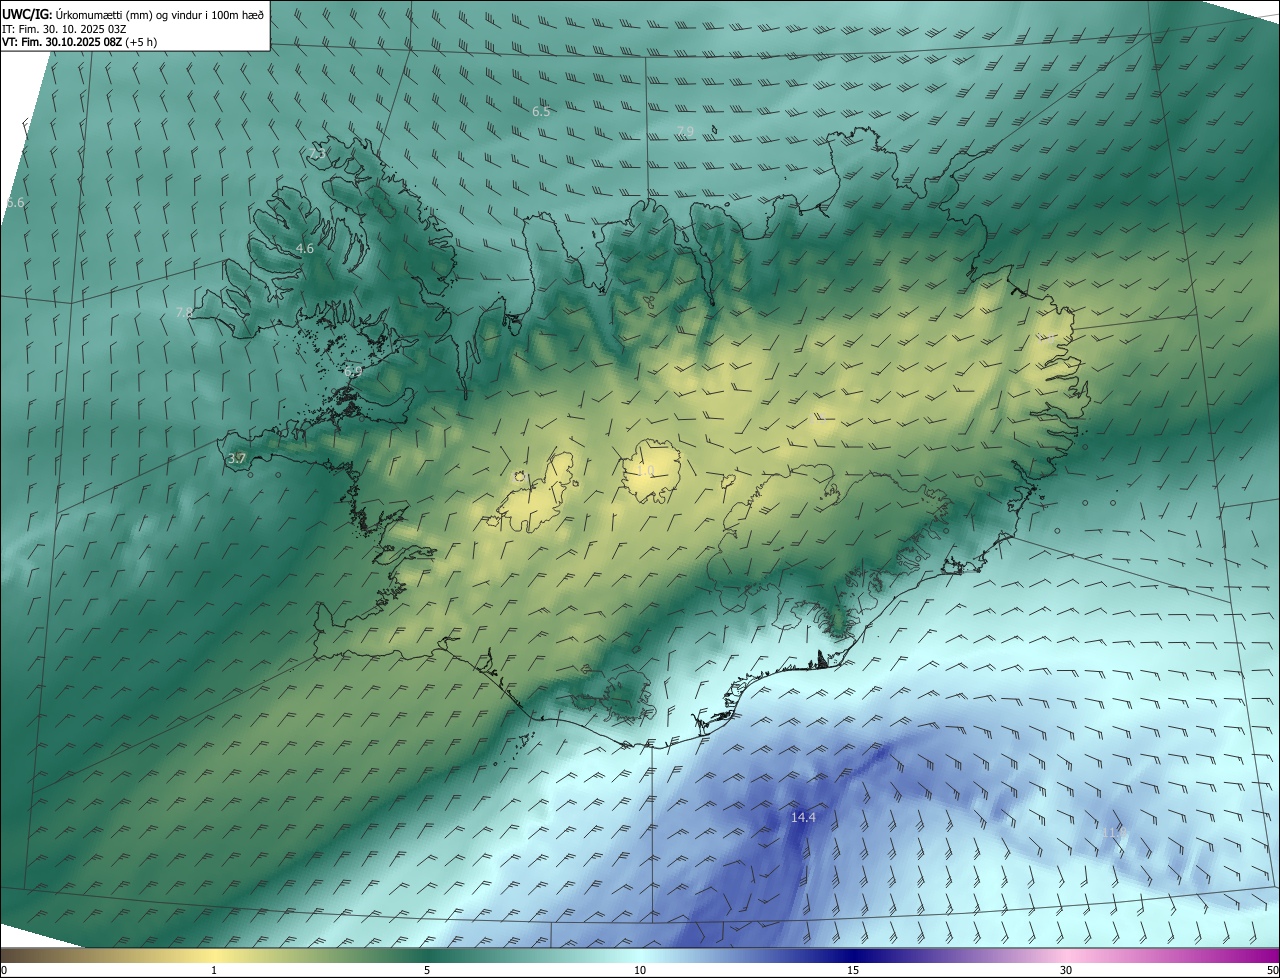This screenshot has height=978, width=1280.
Task: Click the 5 tick on the color scale
Action: point(427,970)
